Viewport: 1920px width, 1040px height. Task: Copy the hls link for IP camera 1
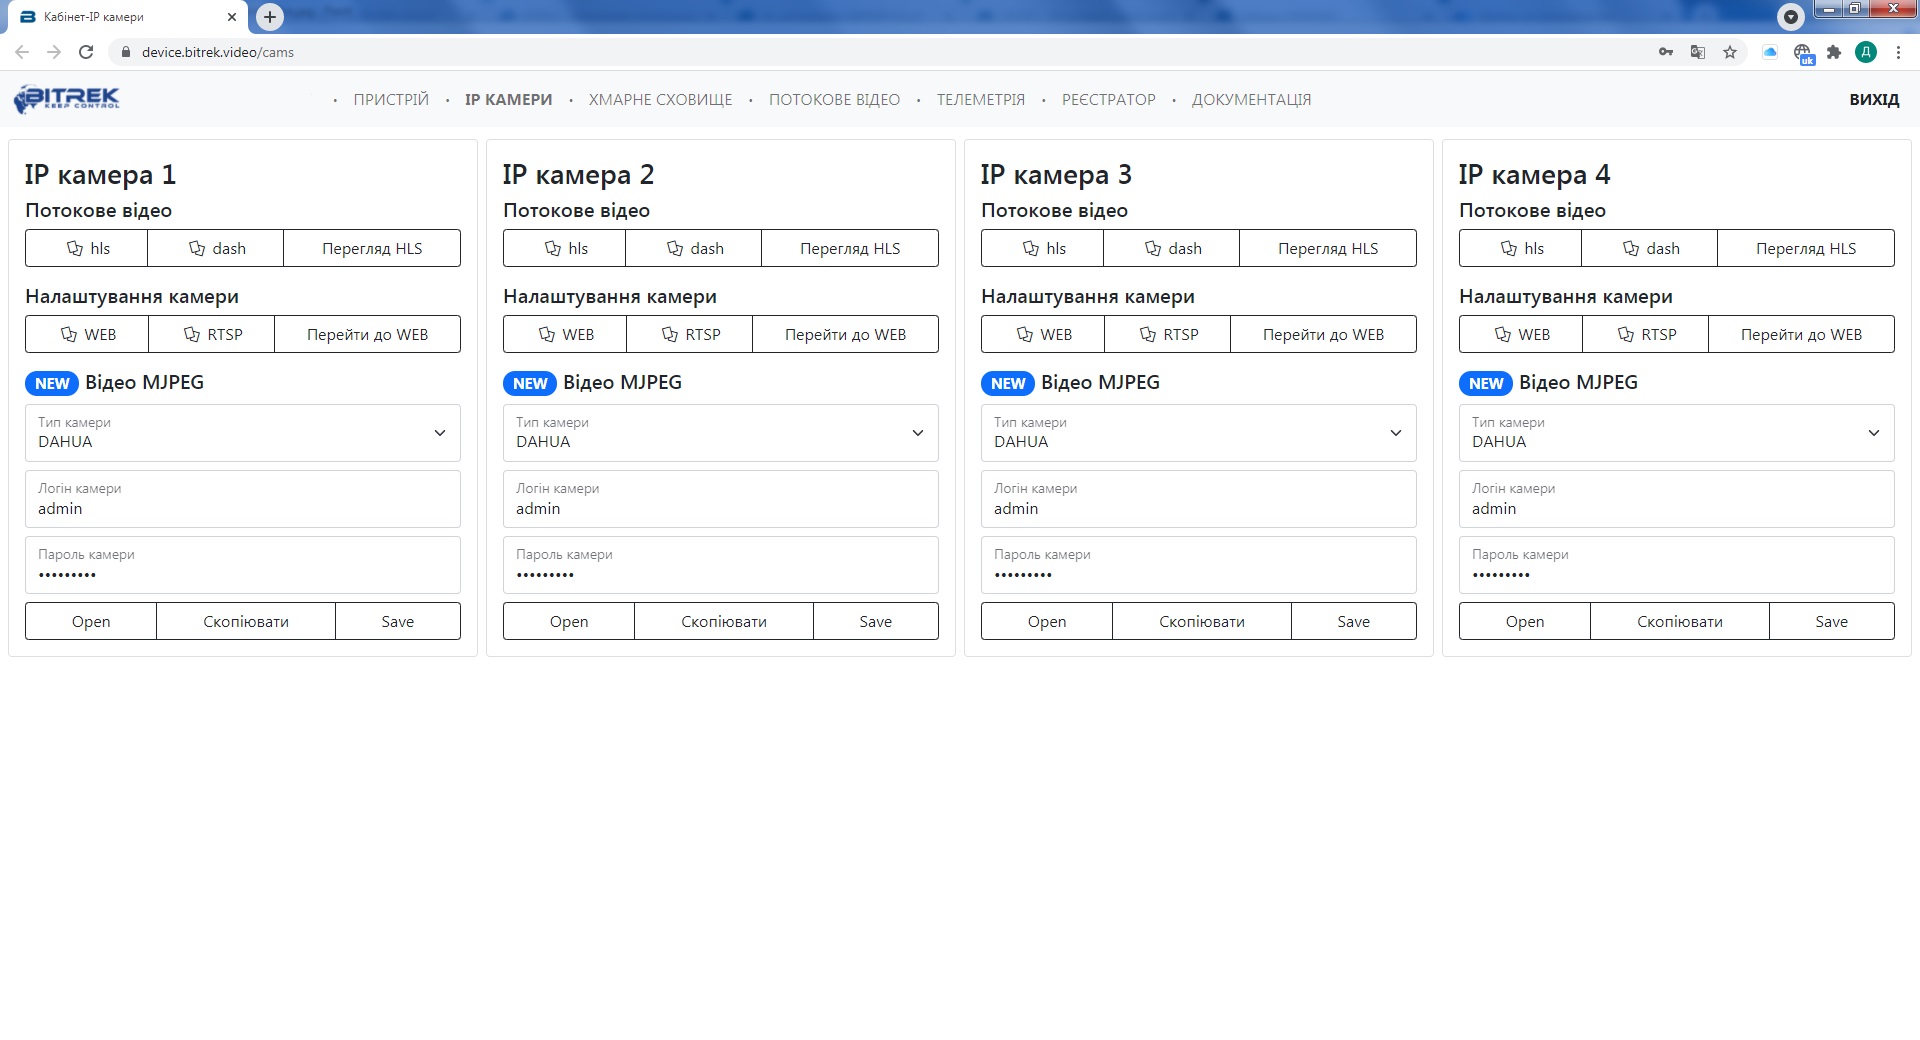click(x=87, y=248)
